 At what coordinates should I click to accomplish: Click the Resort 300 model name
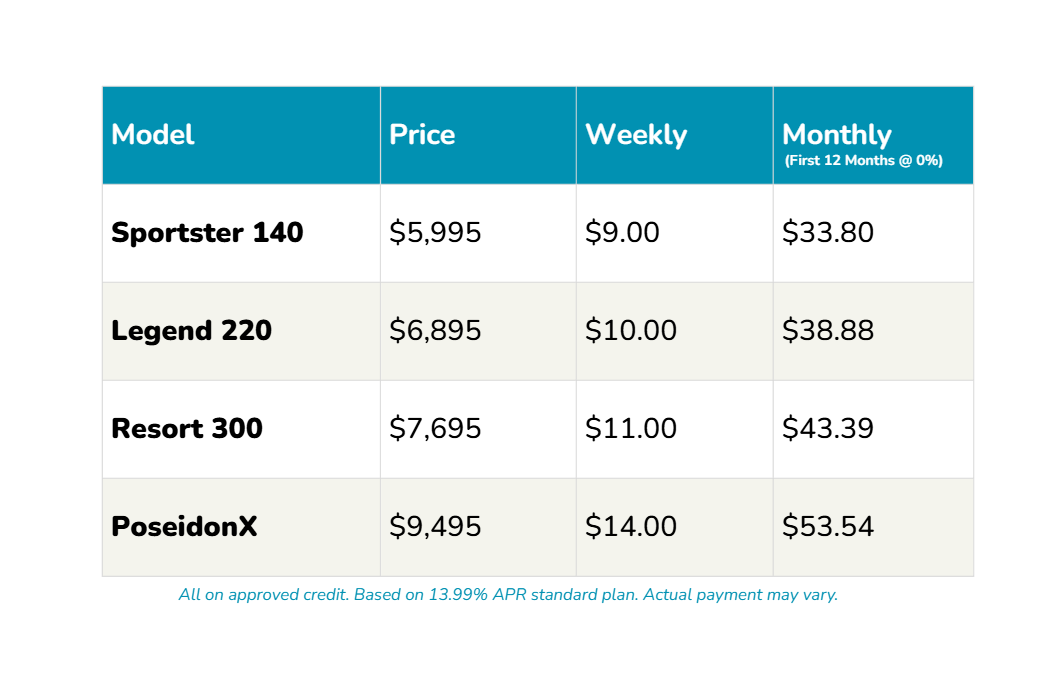tap(187, 429)
